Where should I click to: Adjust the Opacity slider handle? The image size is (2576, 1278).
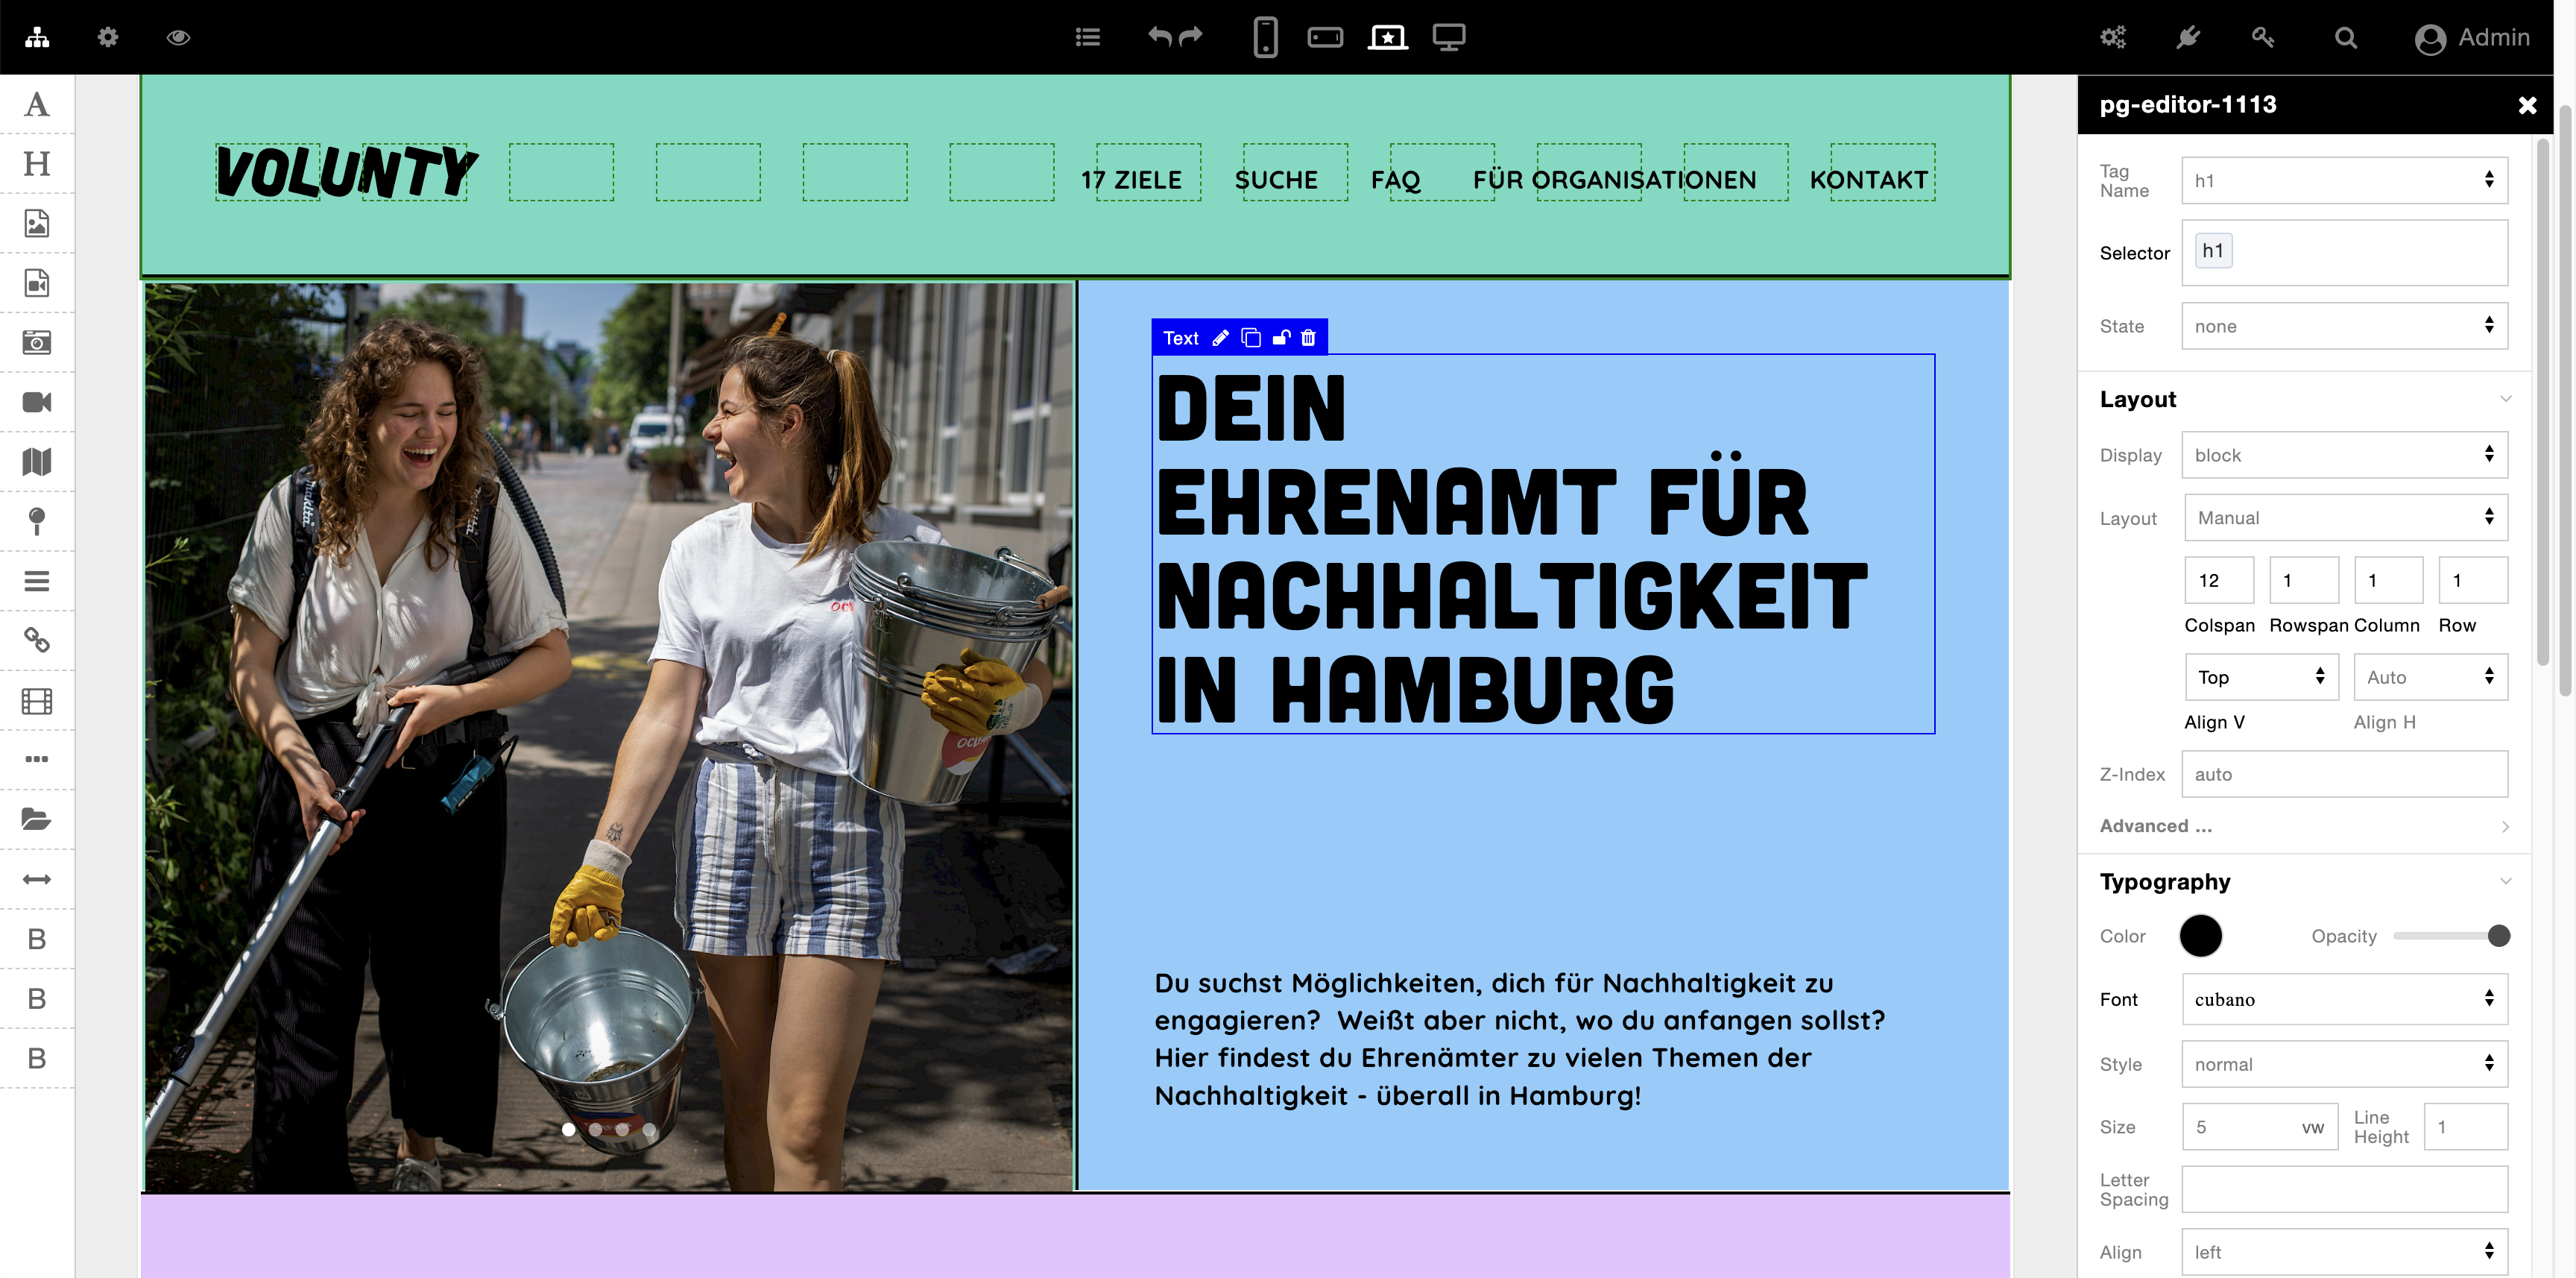click(2498, 936)
